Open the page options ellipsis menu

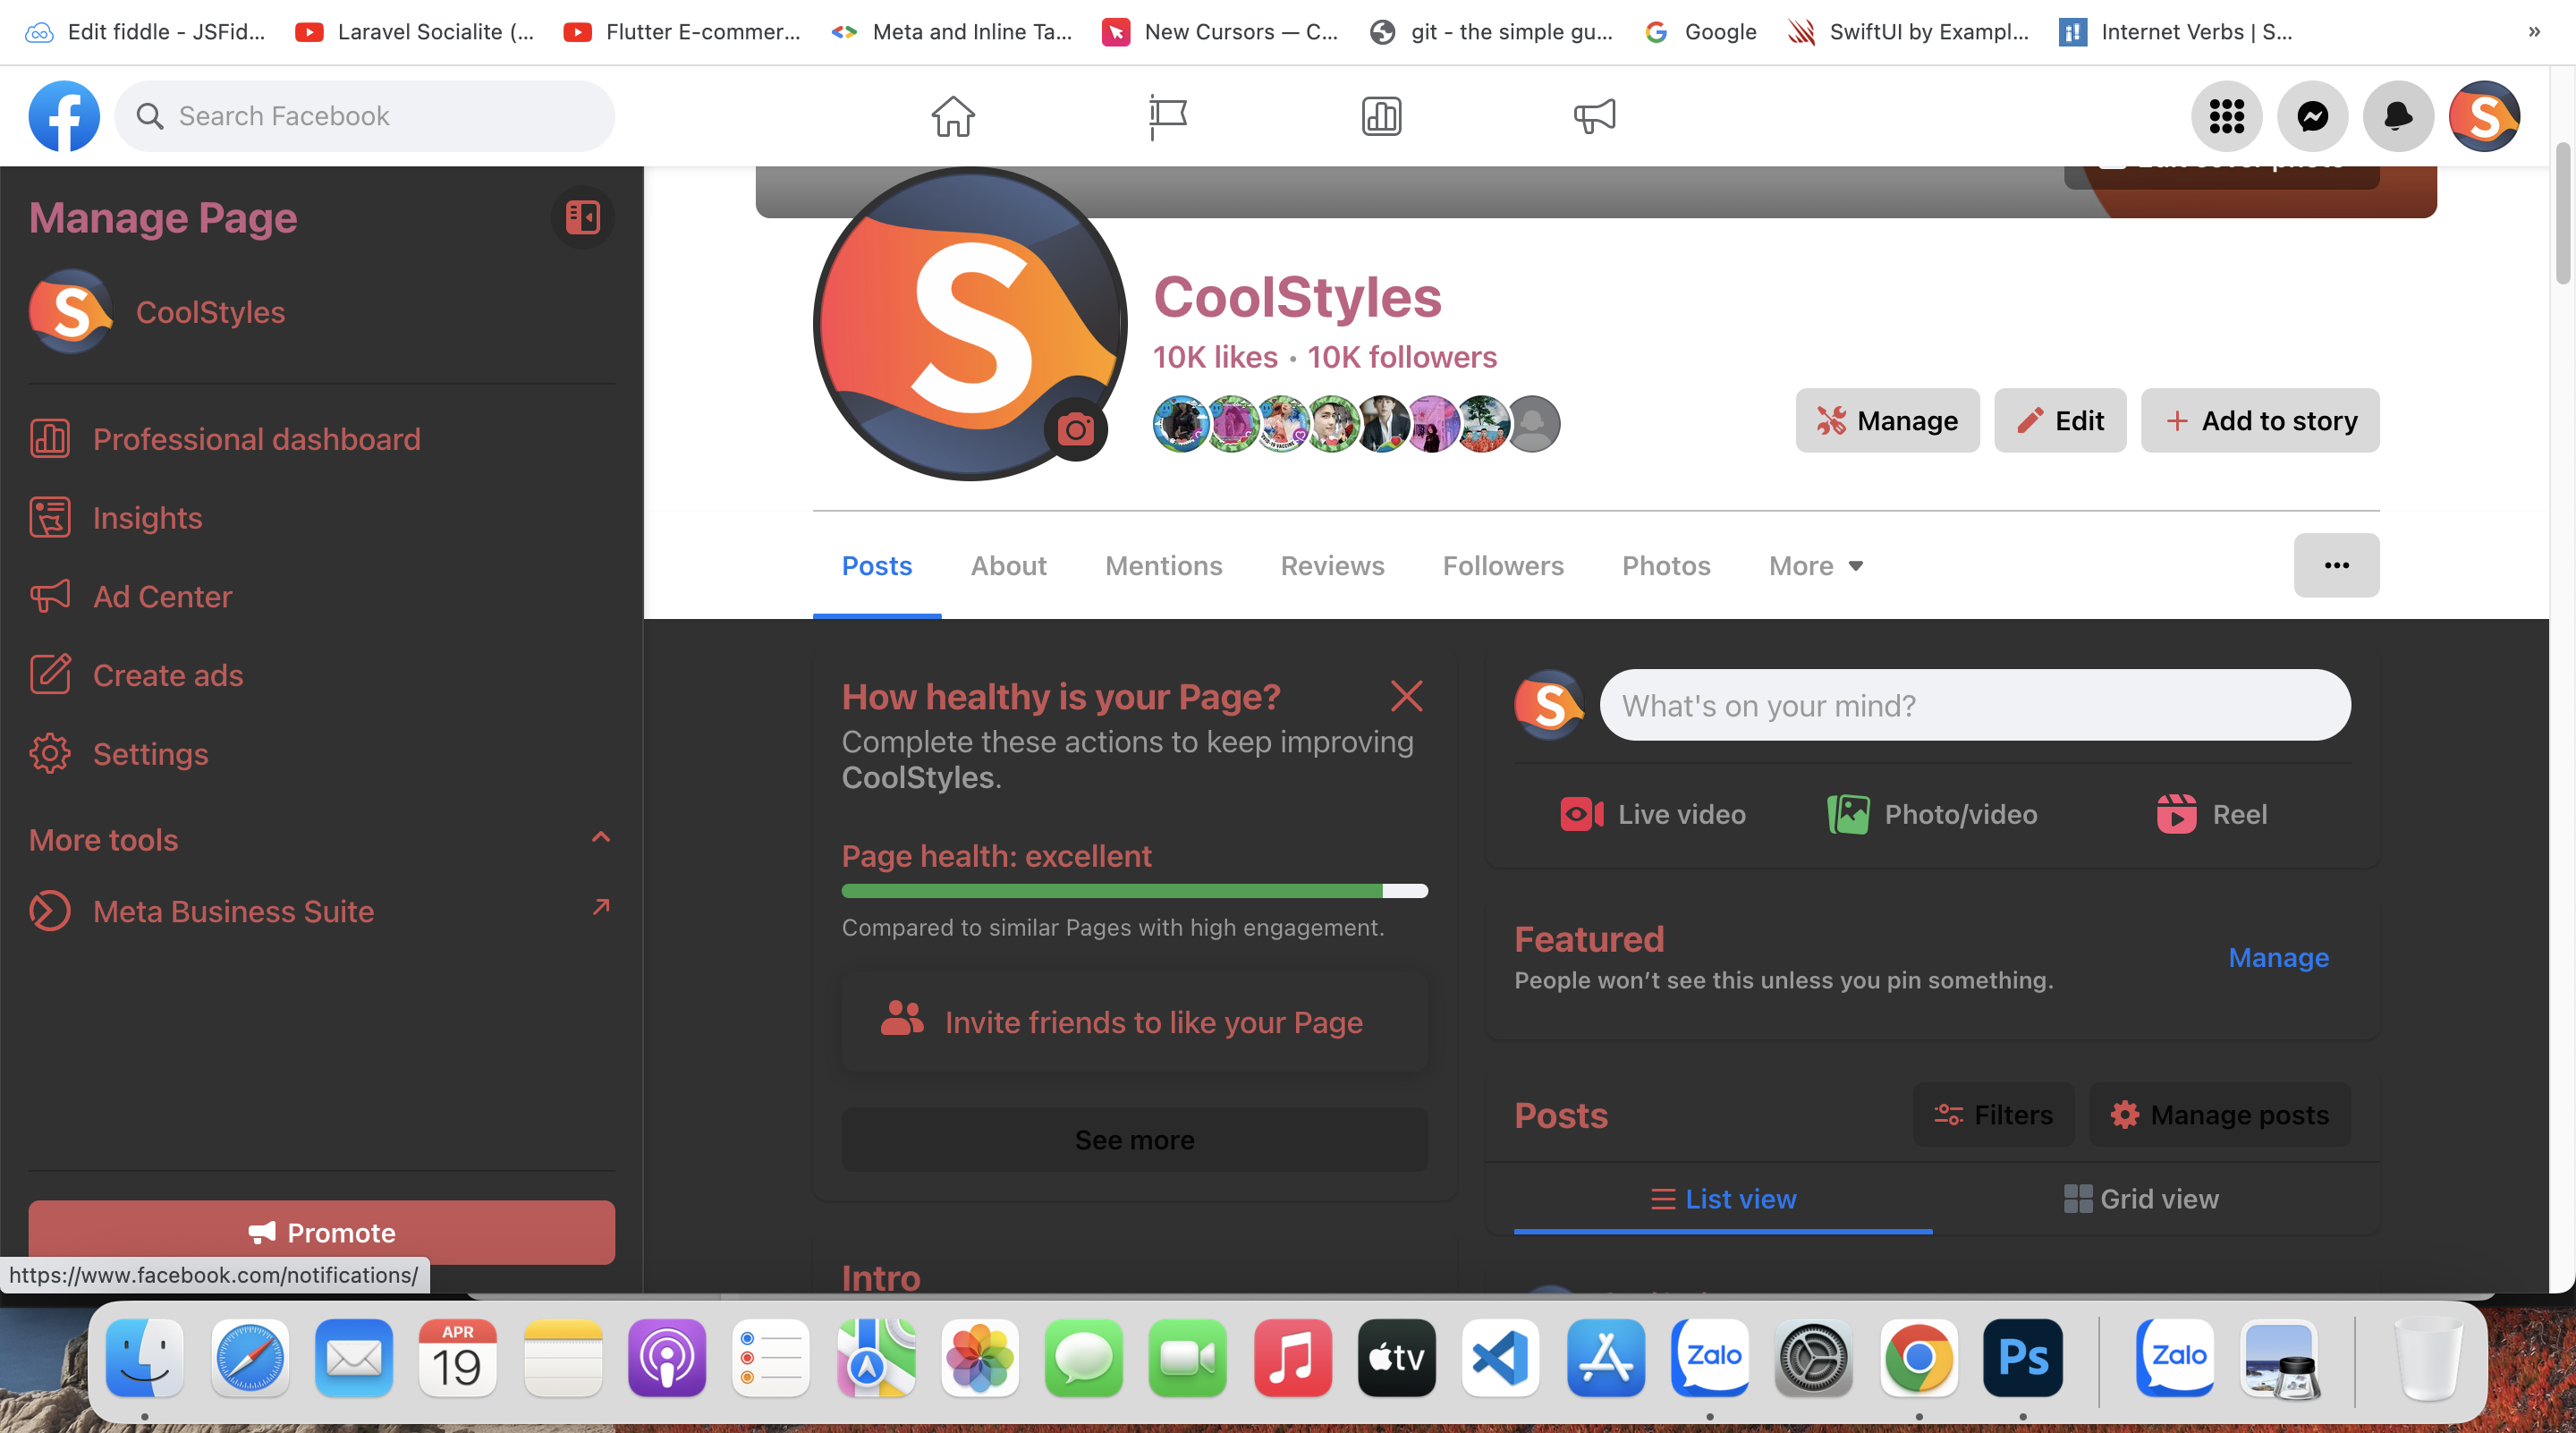[2336, 565]
